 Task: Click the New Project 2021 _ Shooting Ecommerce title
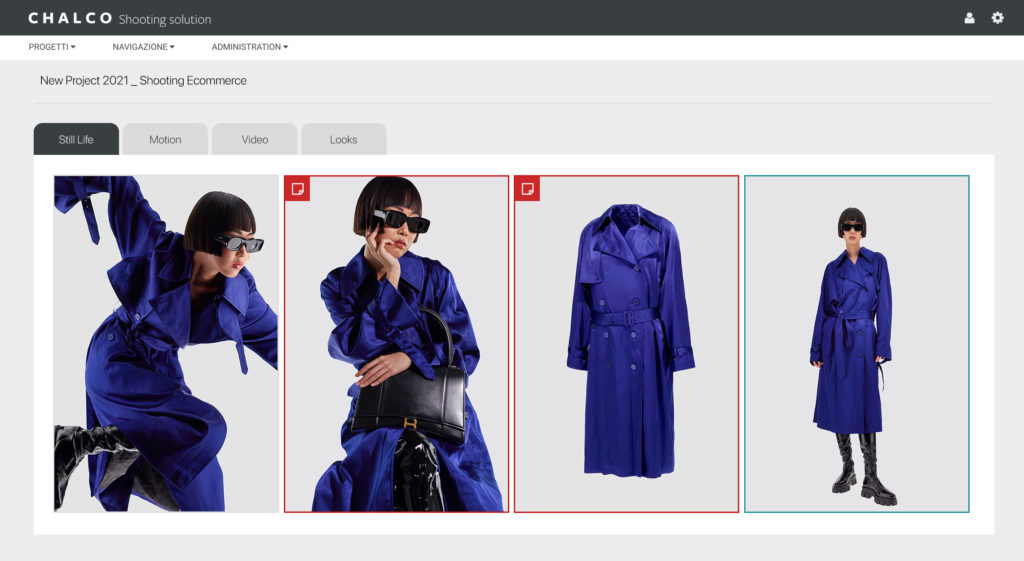click(x=143, y=80)
